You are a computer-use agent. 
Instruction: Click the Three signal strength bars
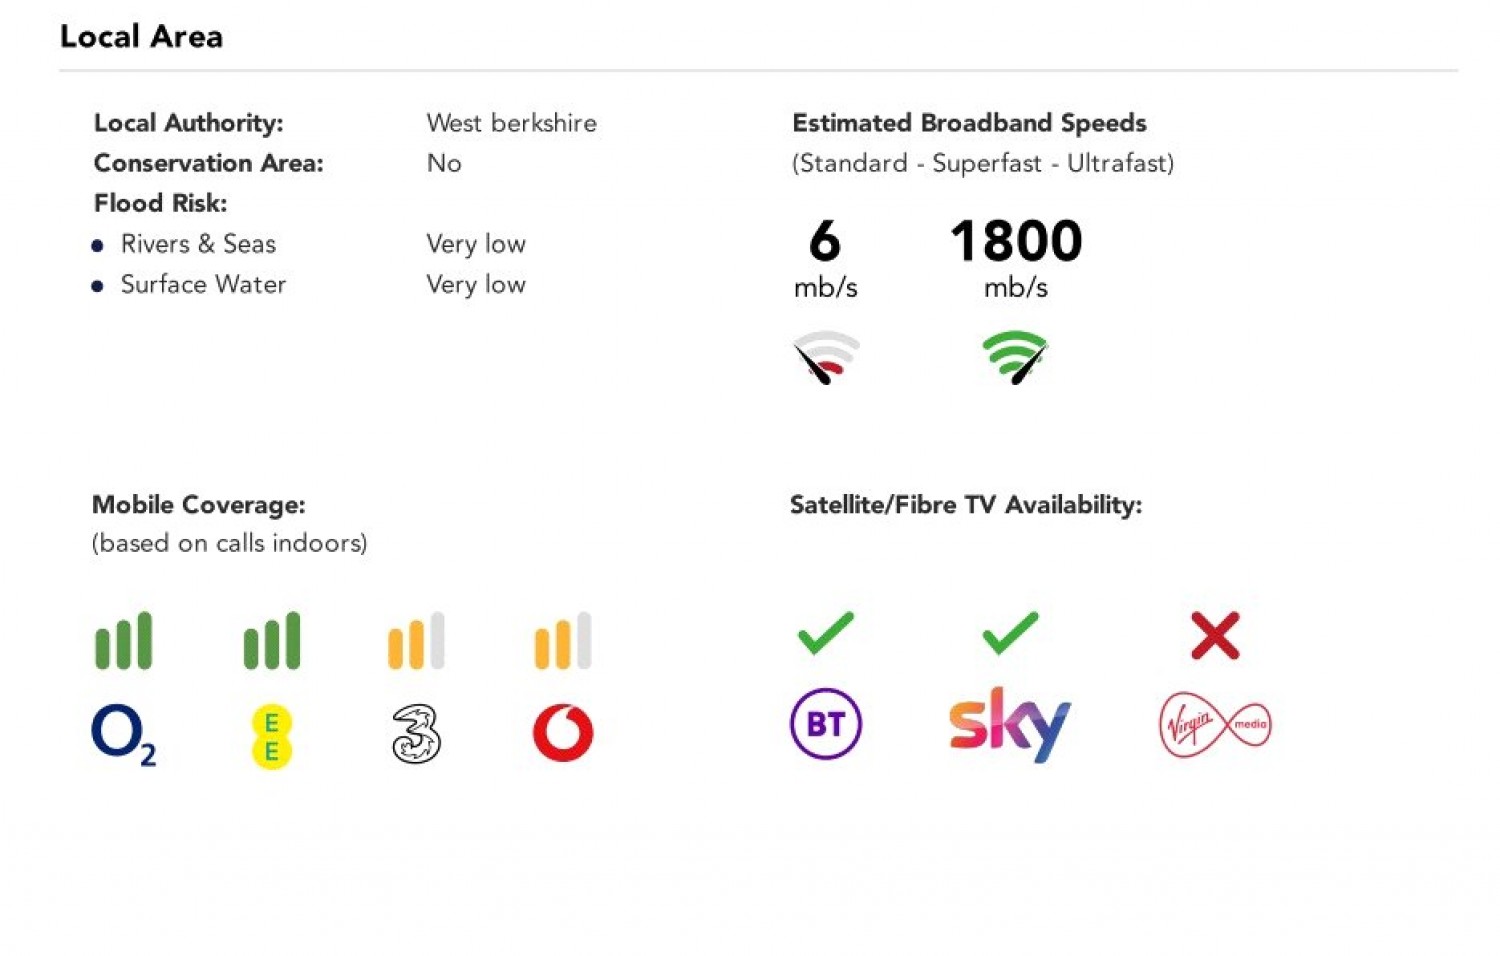(x=416, y=640)
